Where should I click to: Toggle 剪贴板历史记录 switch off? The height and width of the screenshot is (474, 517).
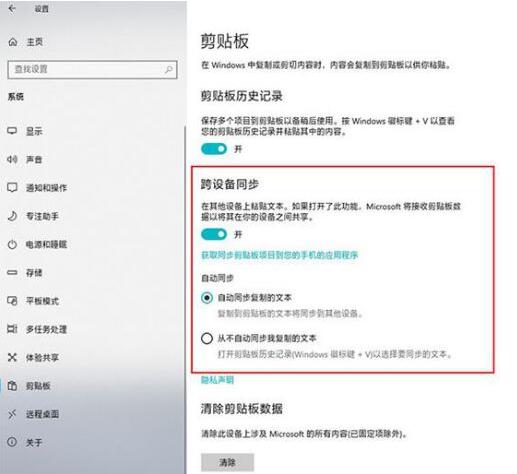pyautogui.click(x=214, y=149)
